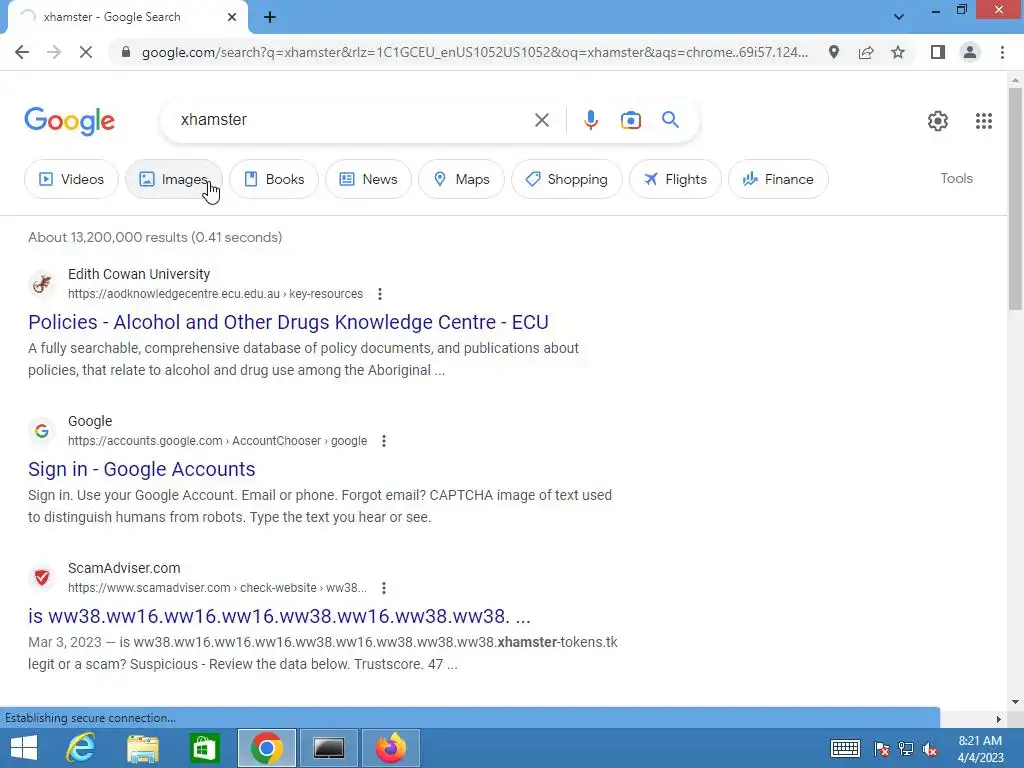Stop loading the page

[86, 52]
